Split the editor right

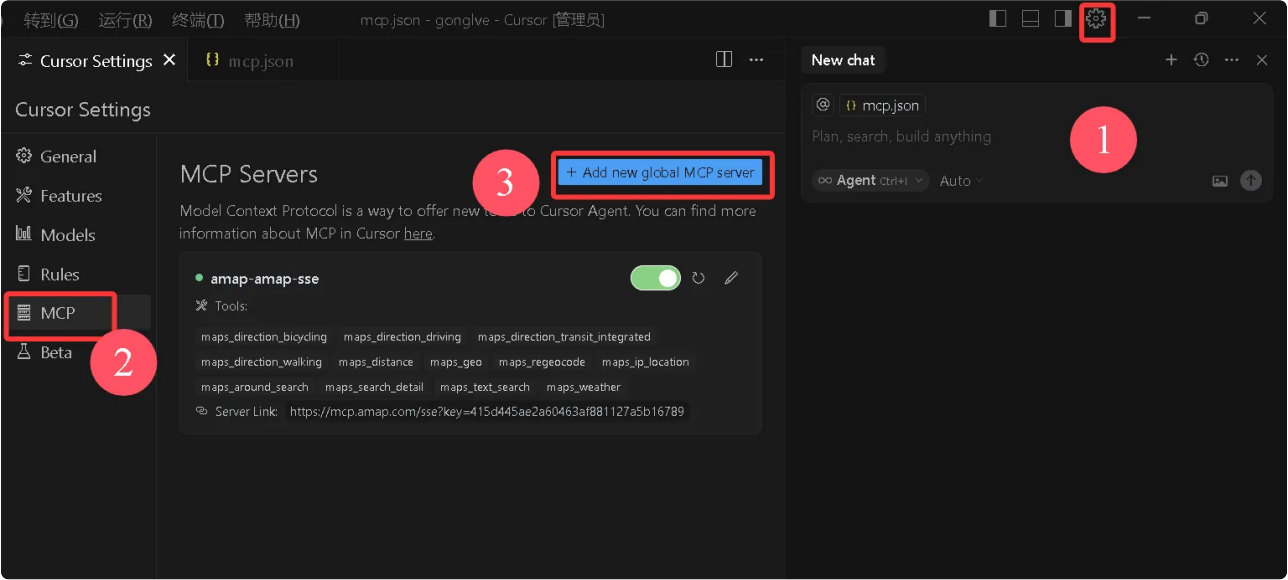(725, 60)
